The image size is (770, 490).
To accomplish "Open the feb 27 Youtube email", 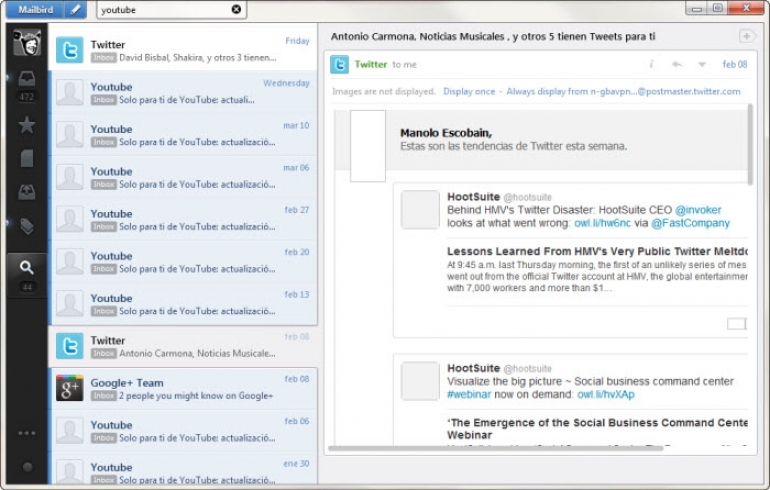I will 183,219.
